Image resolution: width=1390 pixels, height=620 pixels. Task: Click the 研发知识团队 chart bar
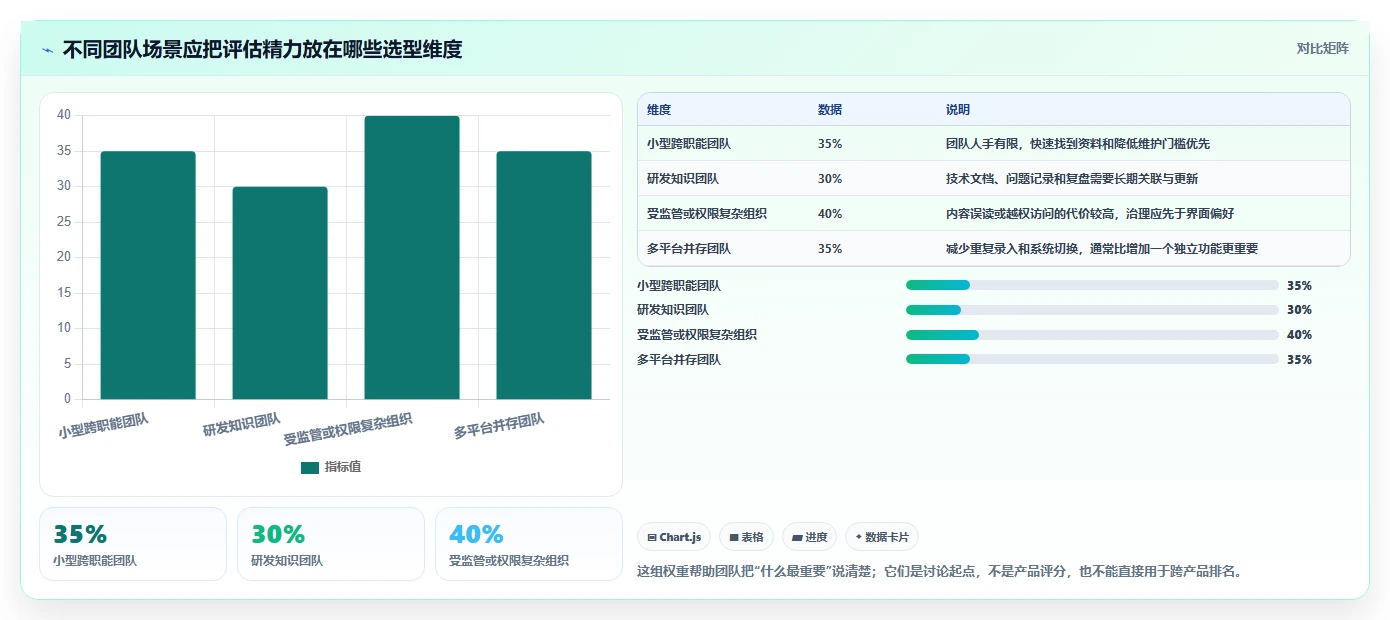coord(280,293)
